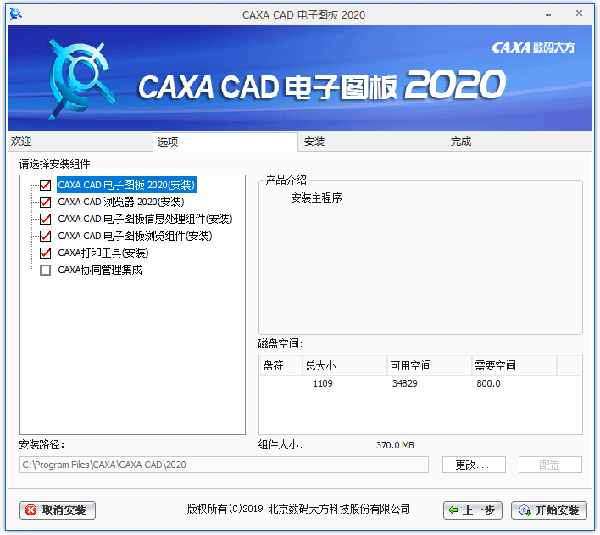Click required space value 800.0
Screen dimensions: 600x535
point(488,384)
